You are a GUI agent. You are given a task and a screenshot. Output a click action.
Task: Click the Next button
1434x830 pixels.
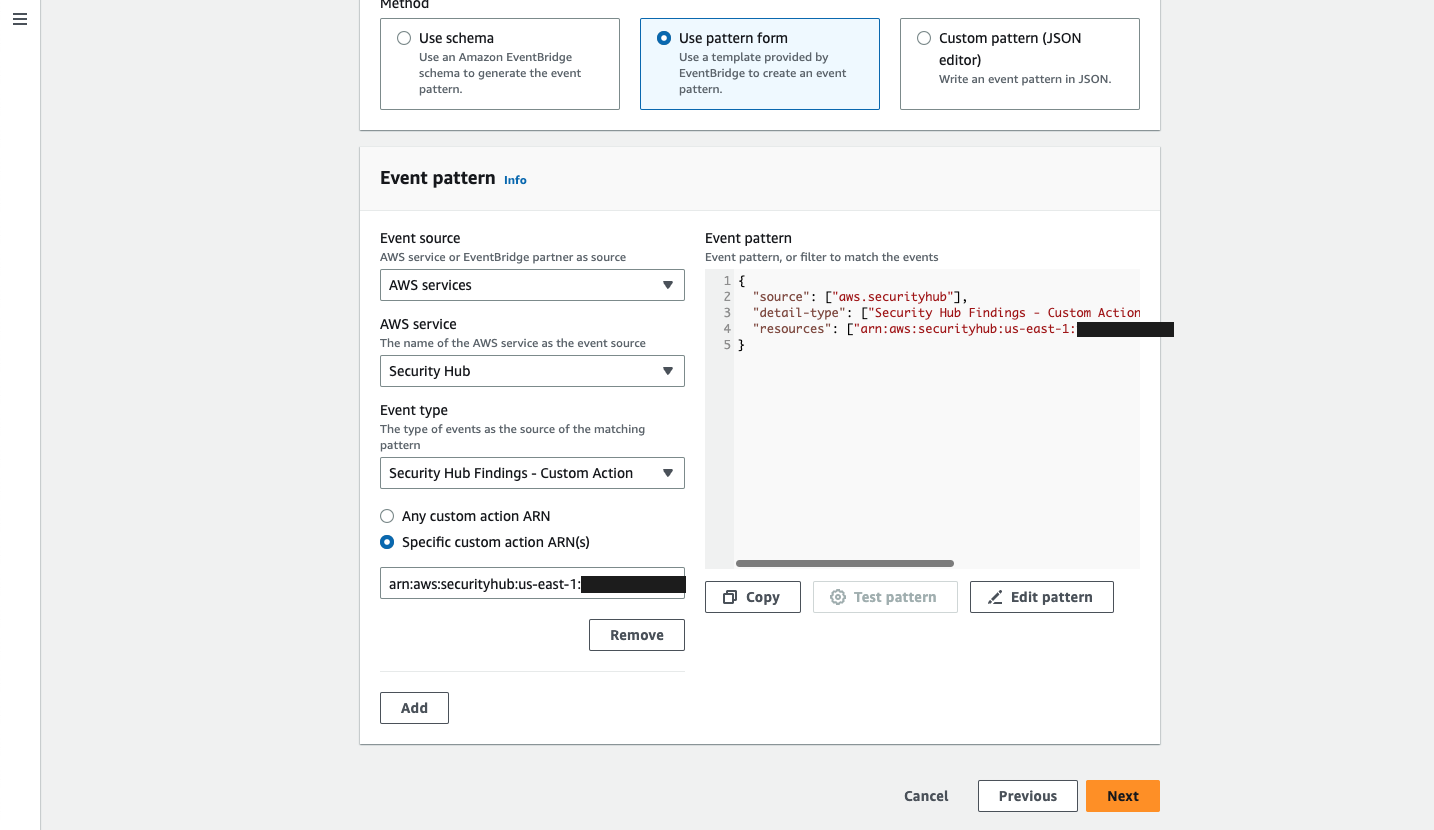pos(1122,796)
